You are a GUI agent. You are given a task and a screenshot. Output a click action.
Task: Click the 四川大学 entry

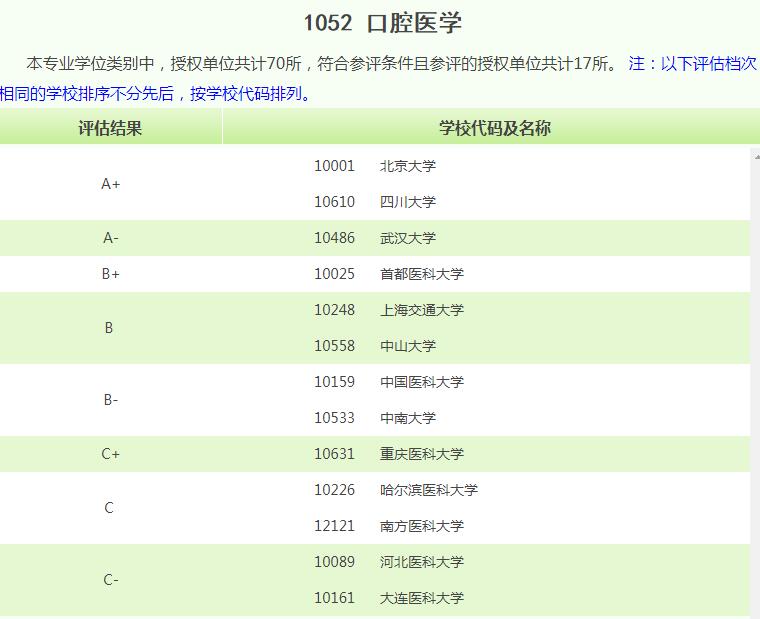tap(408, 202)
